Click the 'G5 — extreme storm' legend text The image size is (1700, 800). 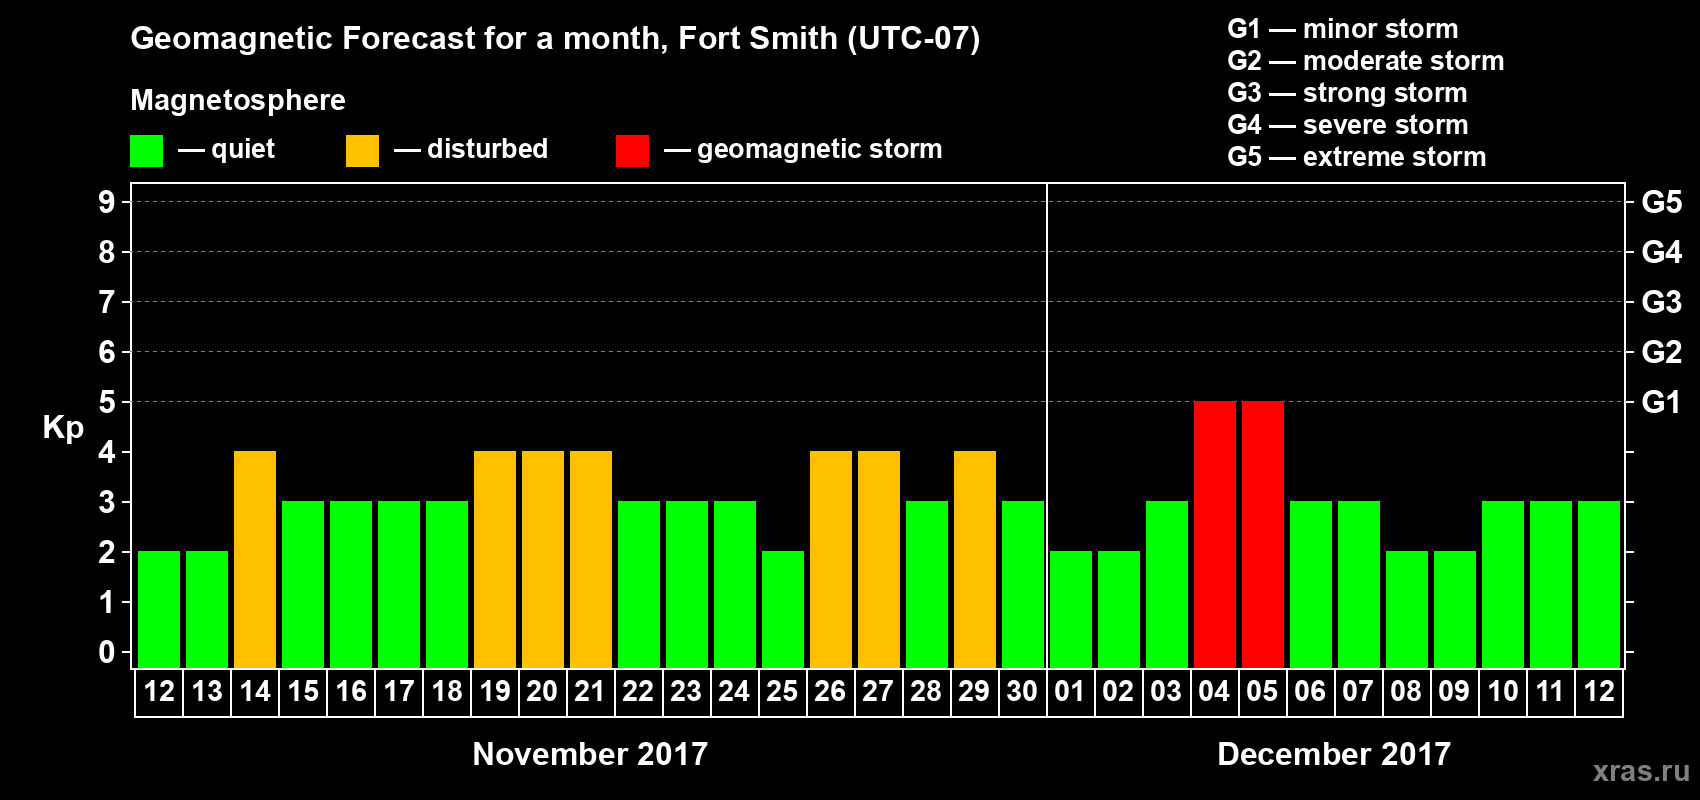click(1357, 157)
